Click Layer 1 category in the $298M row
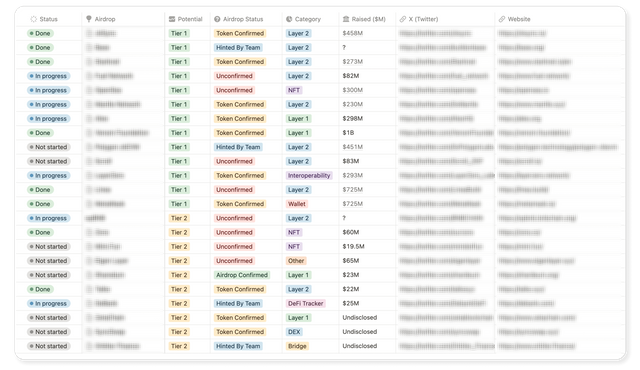This screenshot has height=370, width=640. 298,119
